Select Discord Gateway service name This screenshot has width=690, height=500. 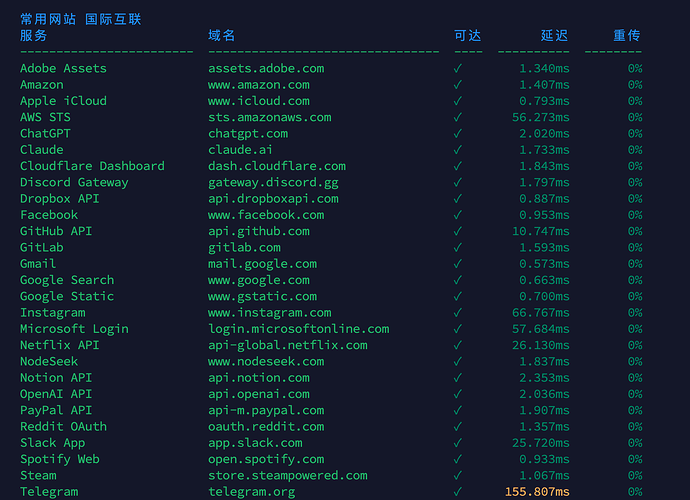(74, 183)
